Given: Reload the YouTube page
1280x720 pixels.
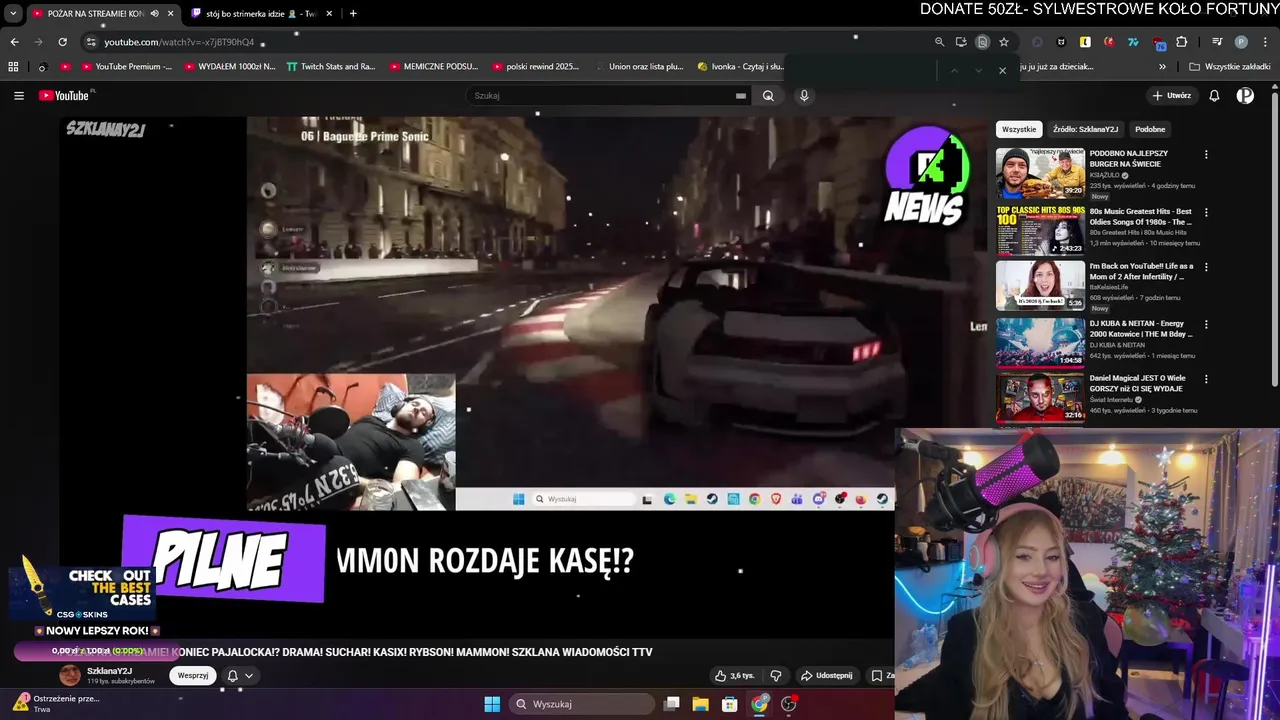Looking at the screenshot, I should pos(62,42).
